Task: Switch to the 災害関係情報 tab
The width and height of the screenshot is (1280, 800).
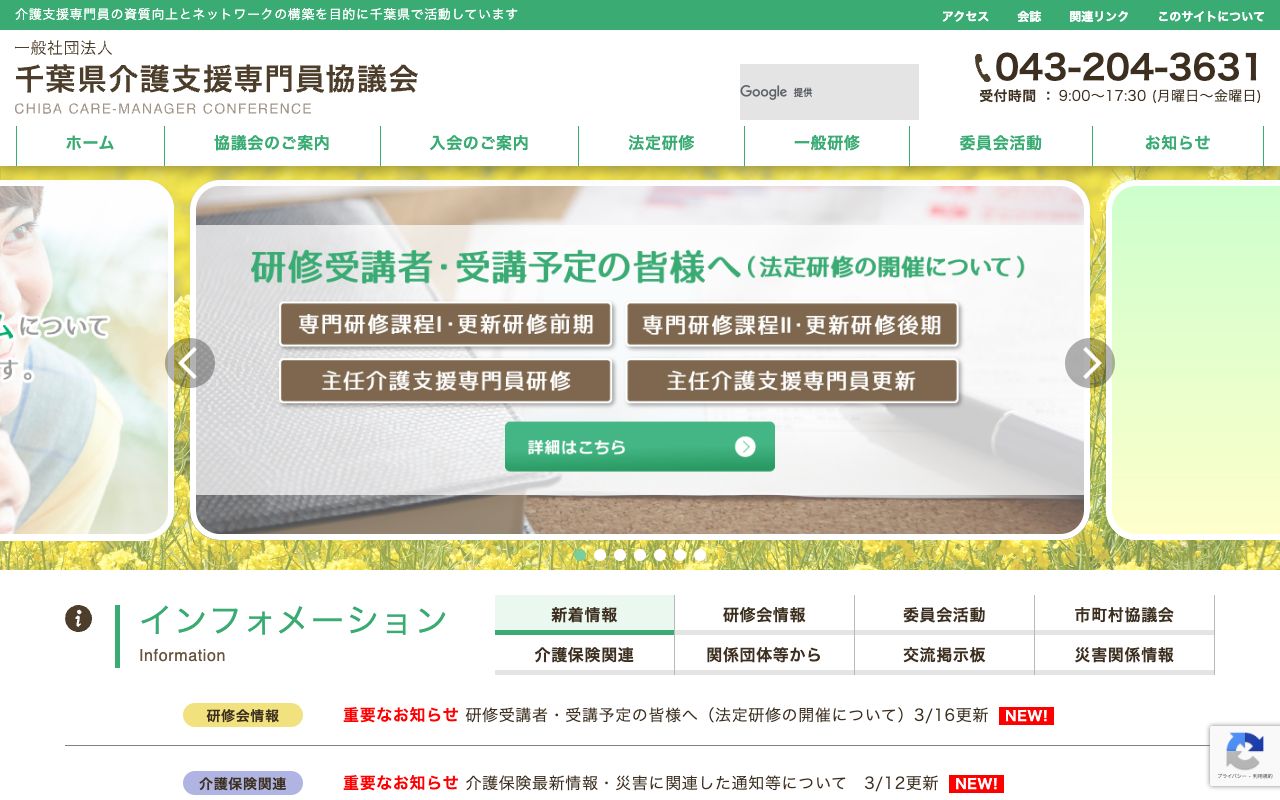Action: pyautogui.click(x=1124, y=654)
